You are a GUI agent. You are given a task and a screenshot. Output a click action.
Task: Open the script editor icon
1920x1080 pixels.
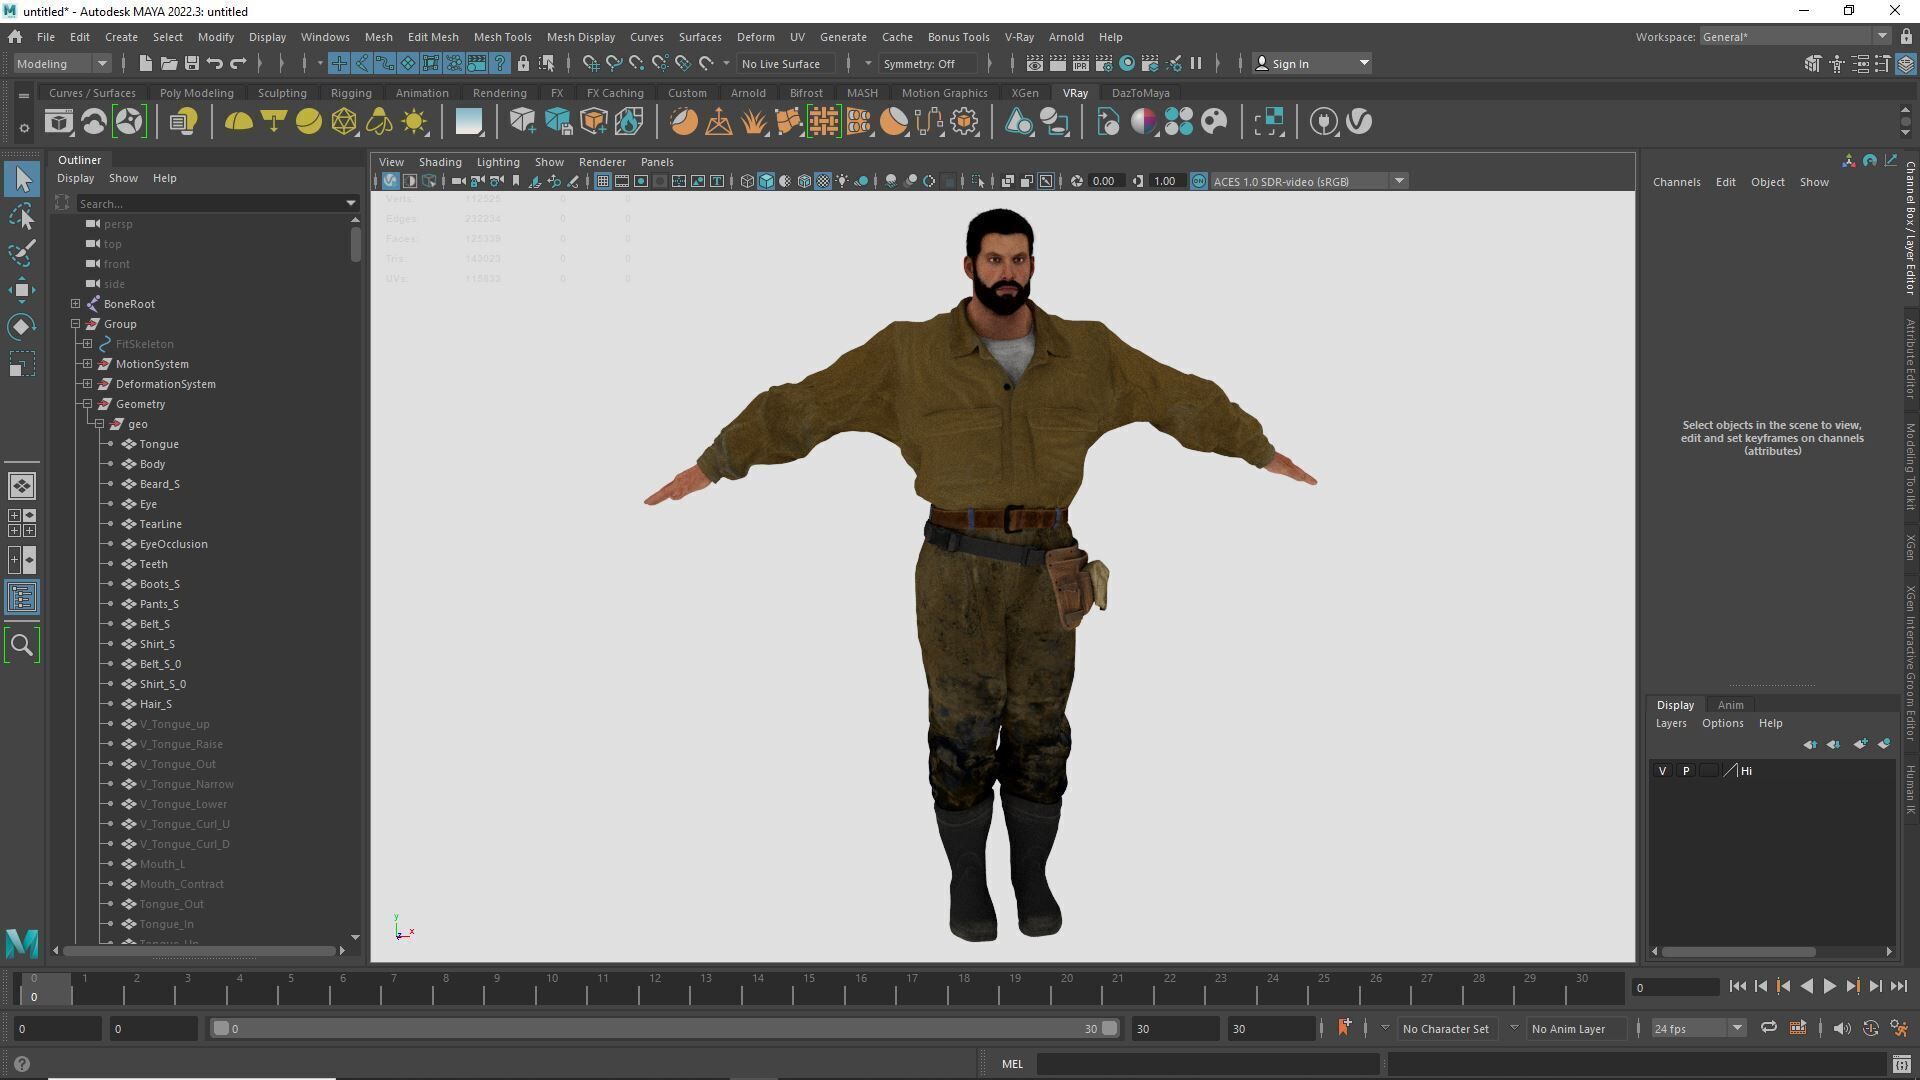(x=1901, y=1065)
